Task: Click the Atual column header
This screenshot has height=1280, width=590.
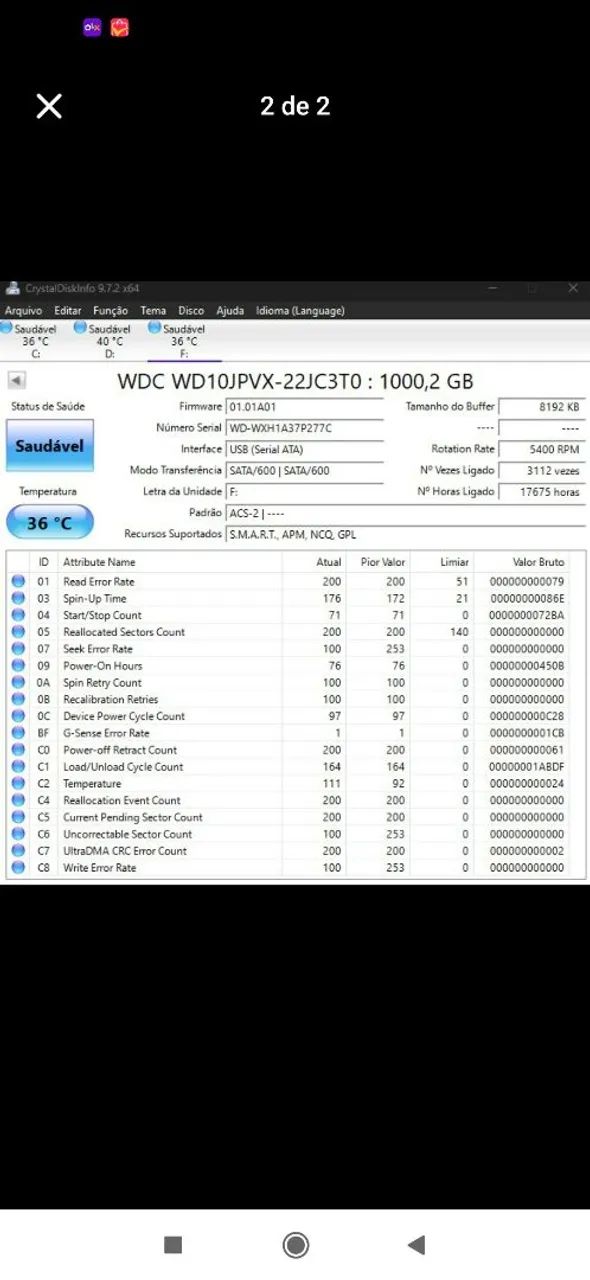Action: tap(328, 562)
